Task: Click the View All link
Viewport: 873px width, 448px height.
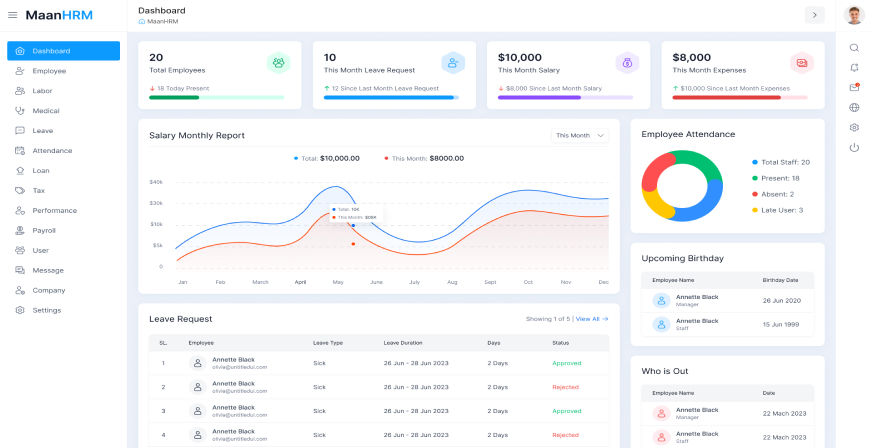Action: 591,319
